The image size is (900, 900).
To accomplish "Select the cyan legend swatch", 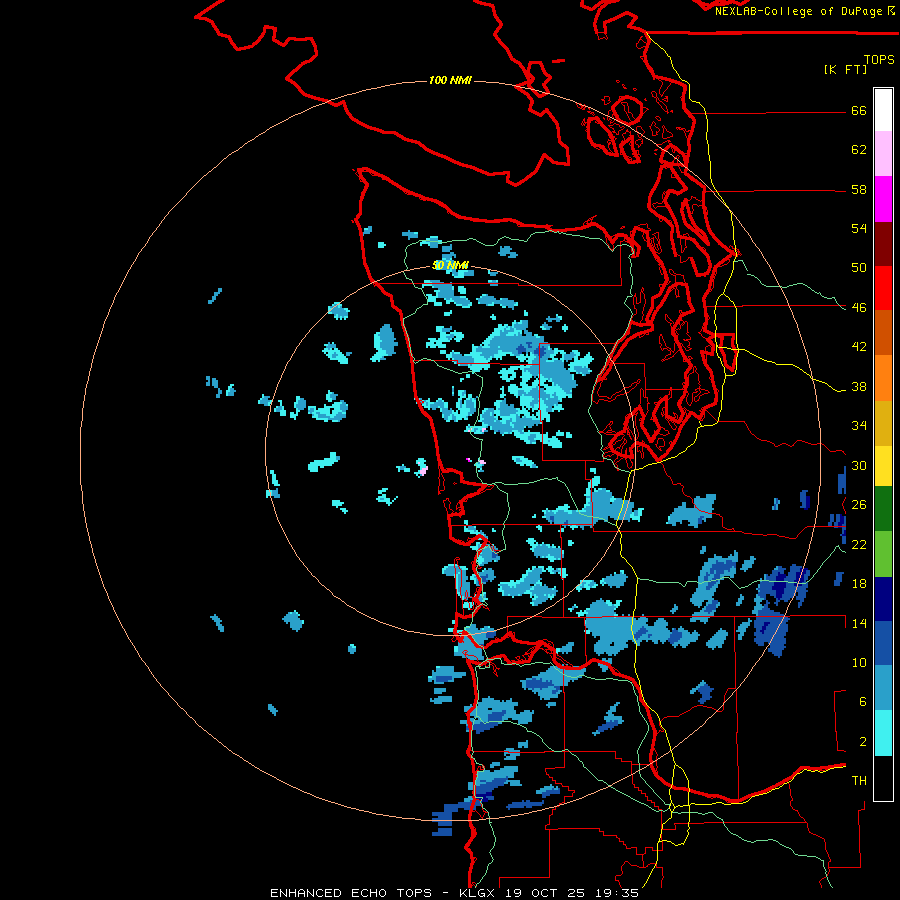I will pyautogui.click(x=883, y=733).
